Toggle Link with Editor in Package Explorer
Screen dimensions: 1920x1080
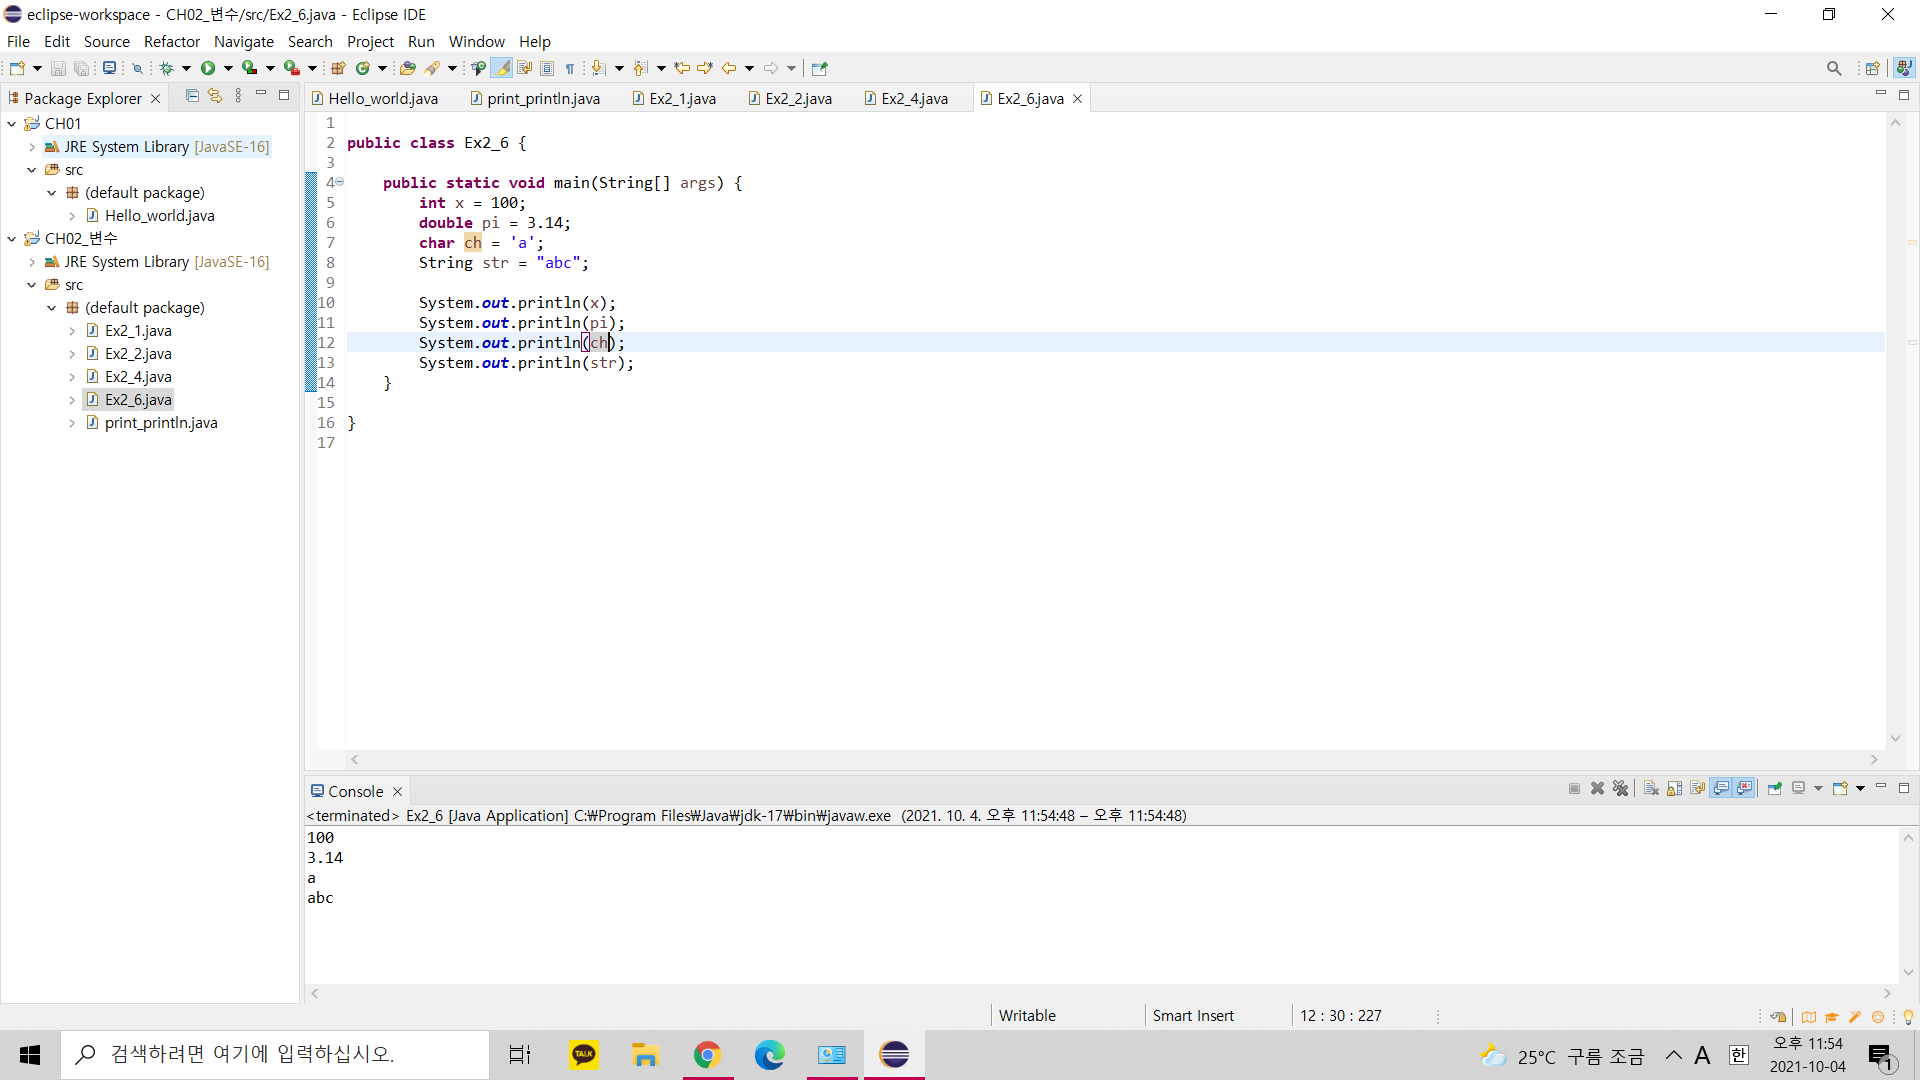click(x=215, y=96)
